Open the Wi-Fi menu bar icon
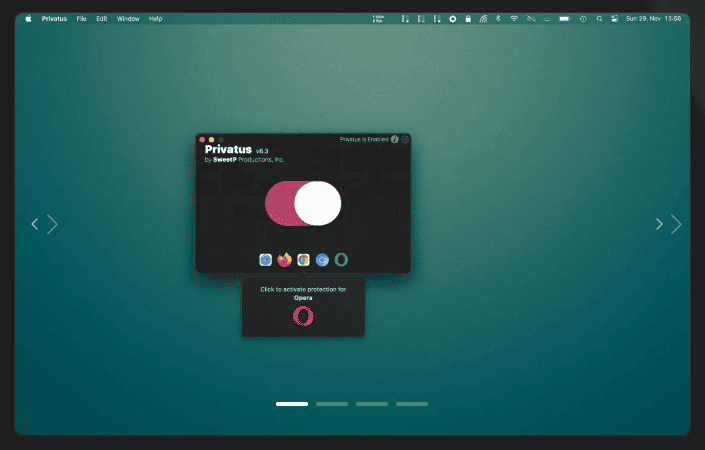This screenshot has width=705, height=450. 514,19
